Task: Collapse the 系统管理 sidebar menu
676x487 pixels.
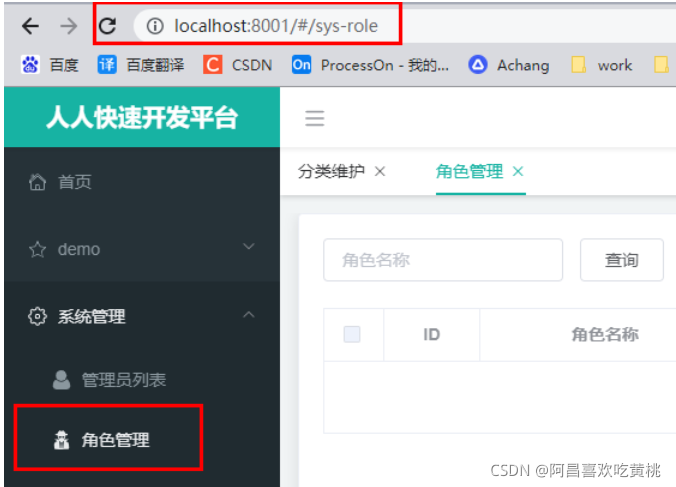Action: (x=142, y=316)
